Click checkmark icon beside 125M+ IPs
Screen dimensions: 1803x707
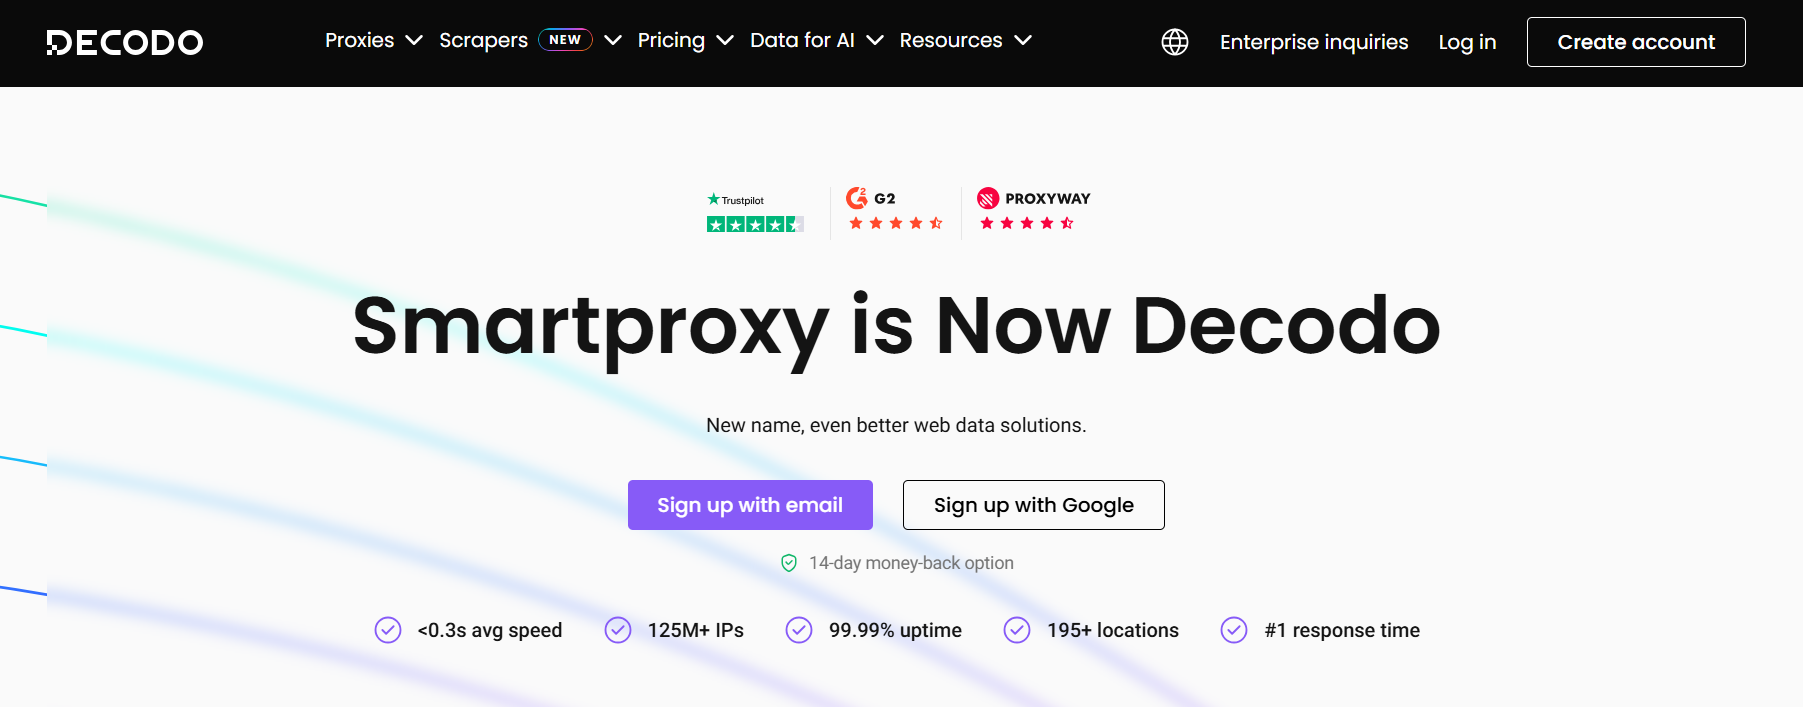pos(618,630)
